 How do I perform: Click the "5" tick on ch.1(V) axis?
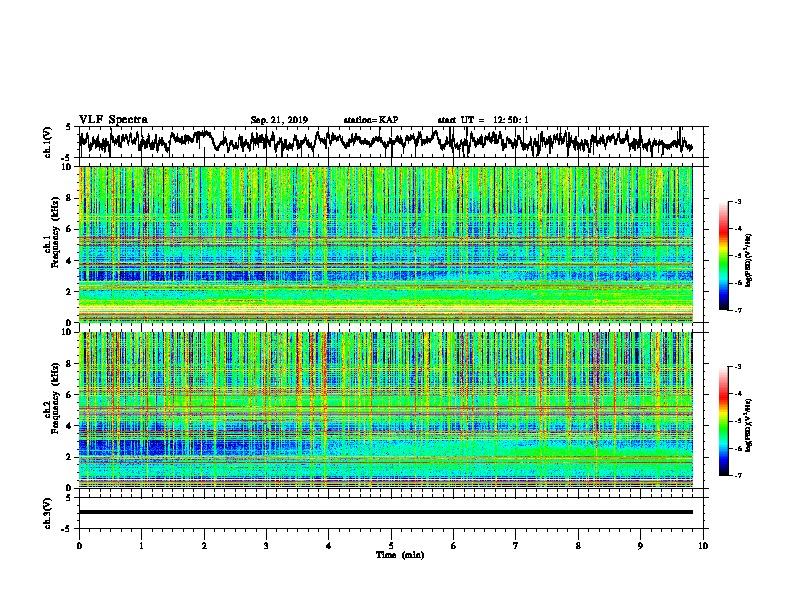pos(69,127)
